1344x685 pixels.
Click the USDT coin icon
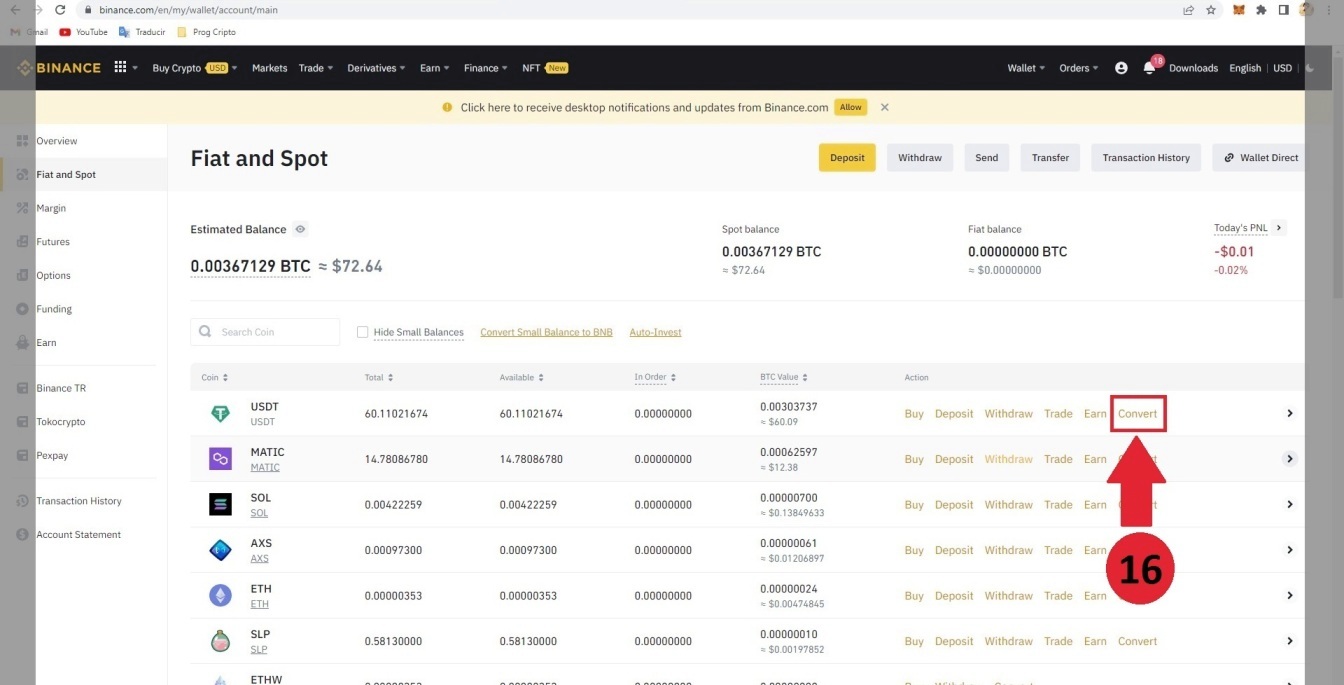coord(220,414)
